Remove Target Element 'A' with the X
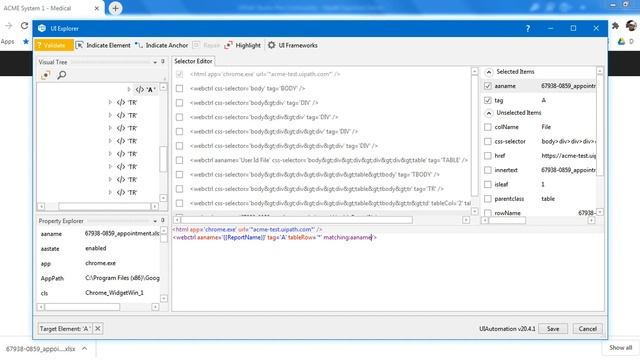The image size is (640, 360). tap(98, 329)
